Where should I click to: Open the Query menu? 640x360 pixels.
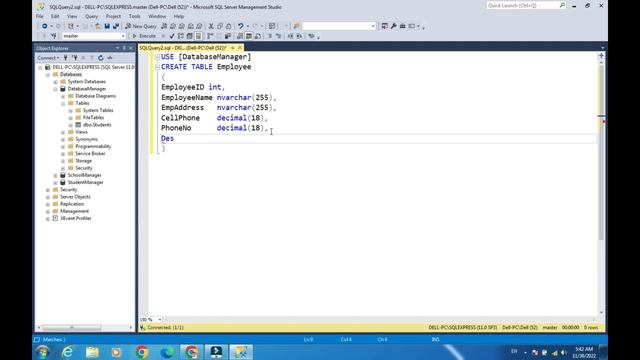91,16
